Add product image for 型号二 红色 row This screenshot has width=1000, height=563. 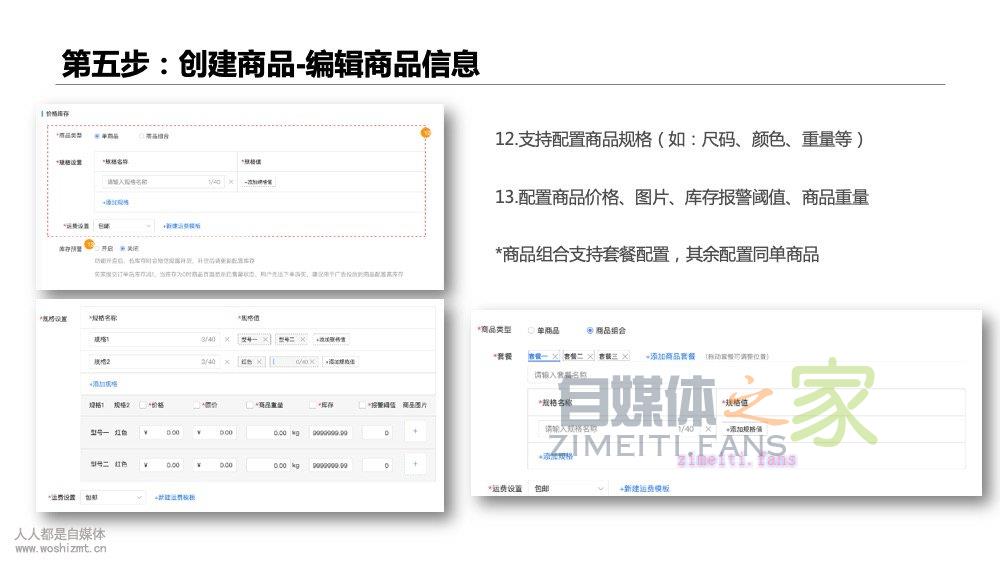tap(416, 464)
